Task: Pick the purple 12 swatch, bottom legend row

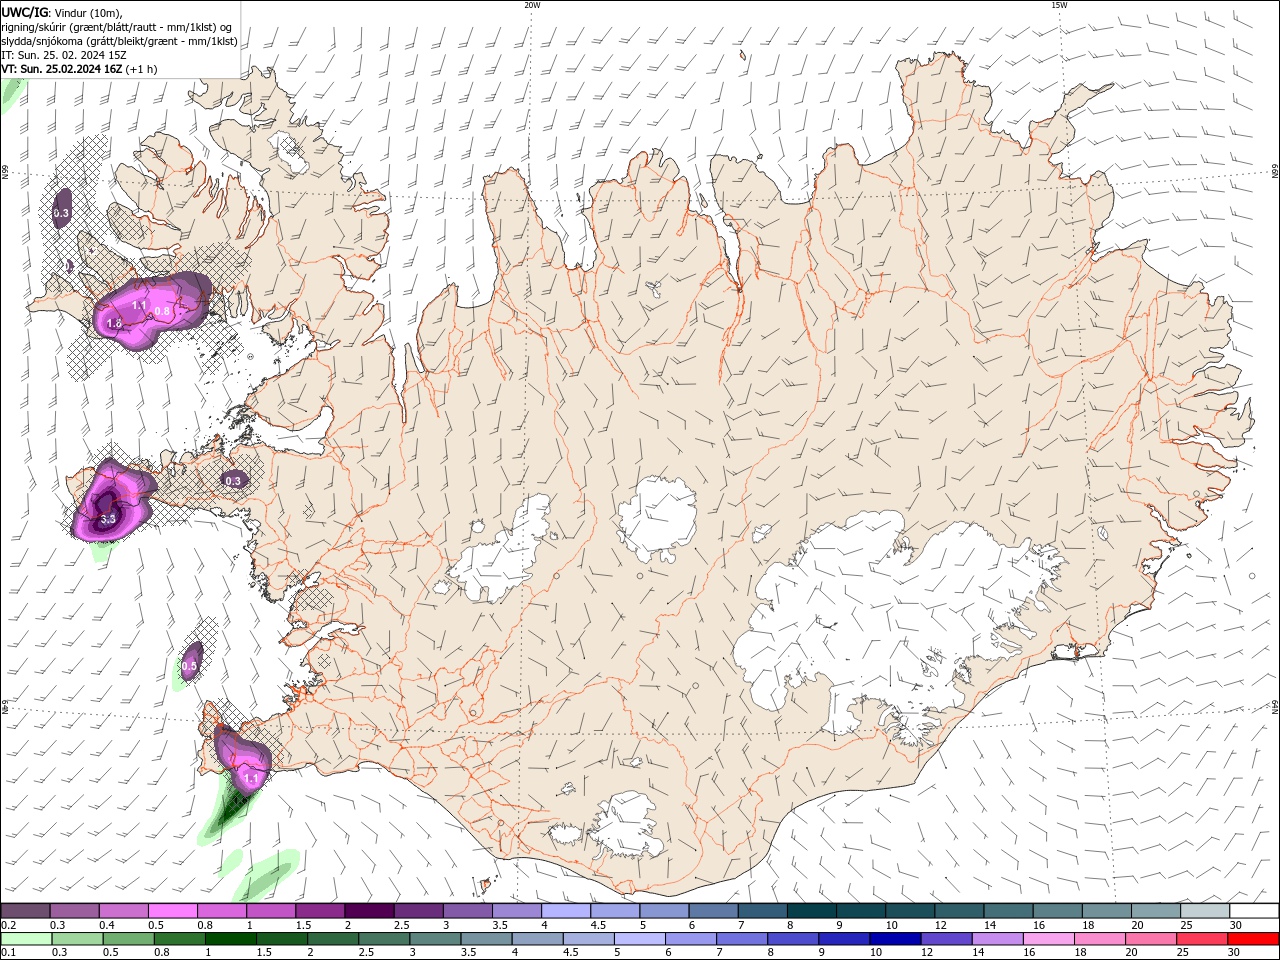Action: (945, 939)
